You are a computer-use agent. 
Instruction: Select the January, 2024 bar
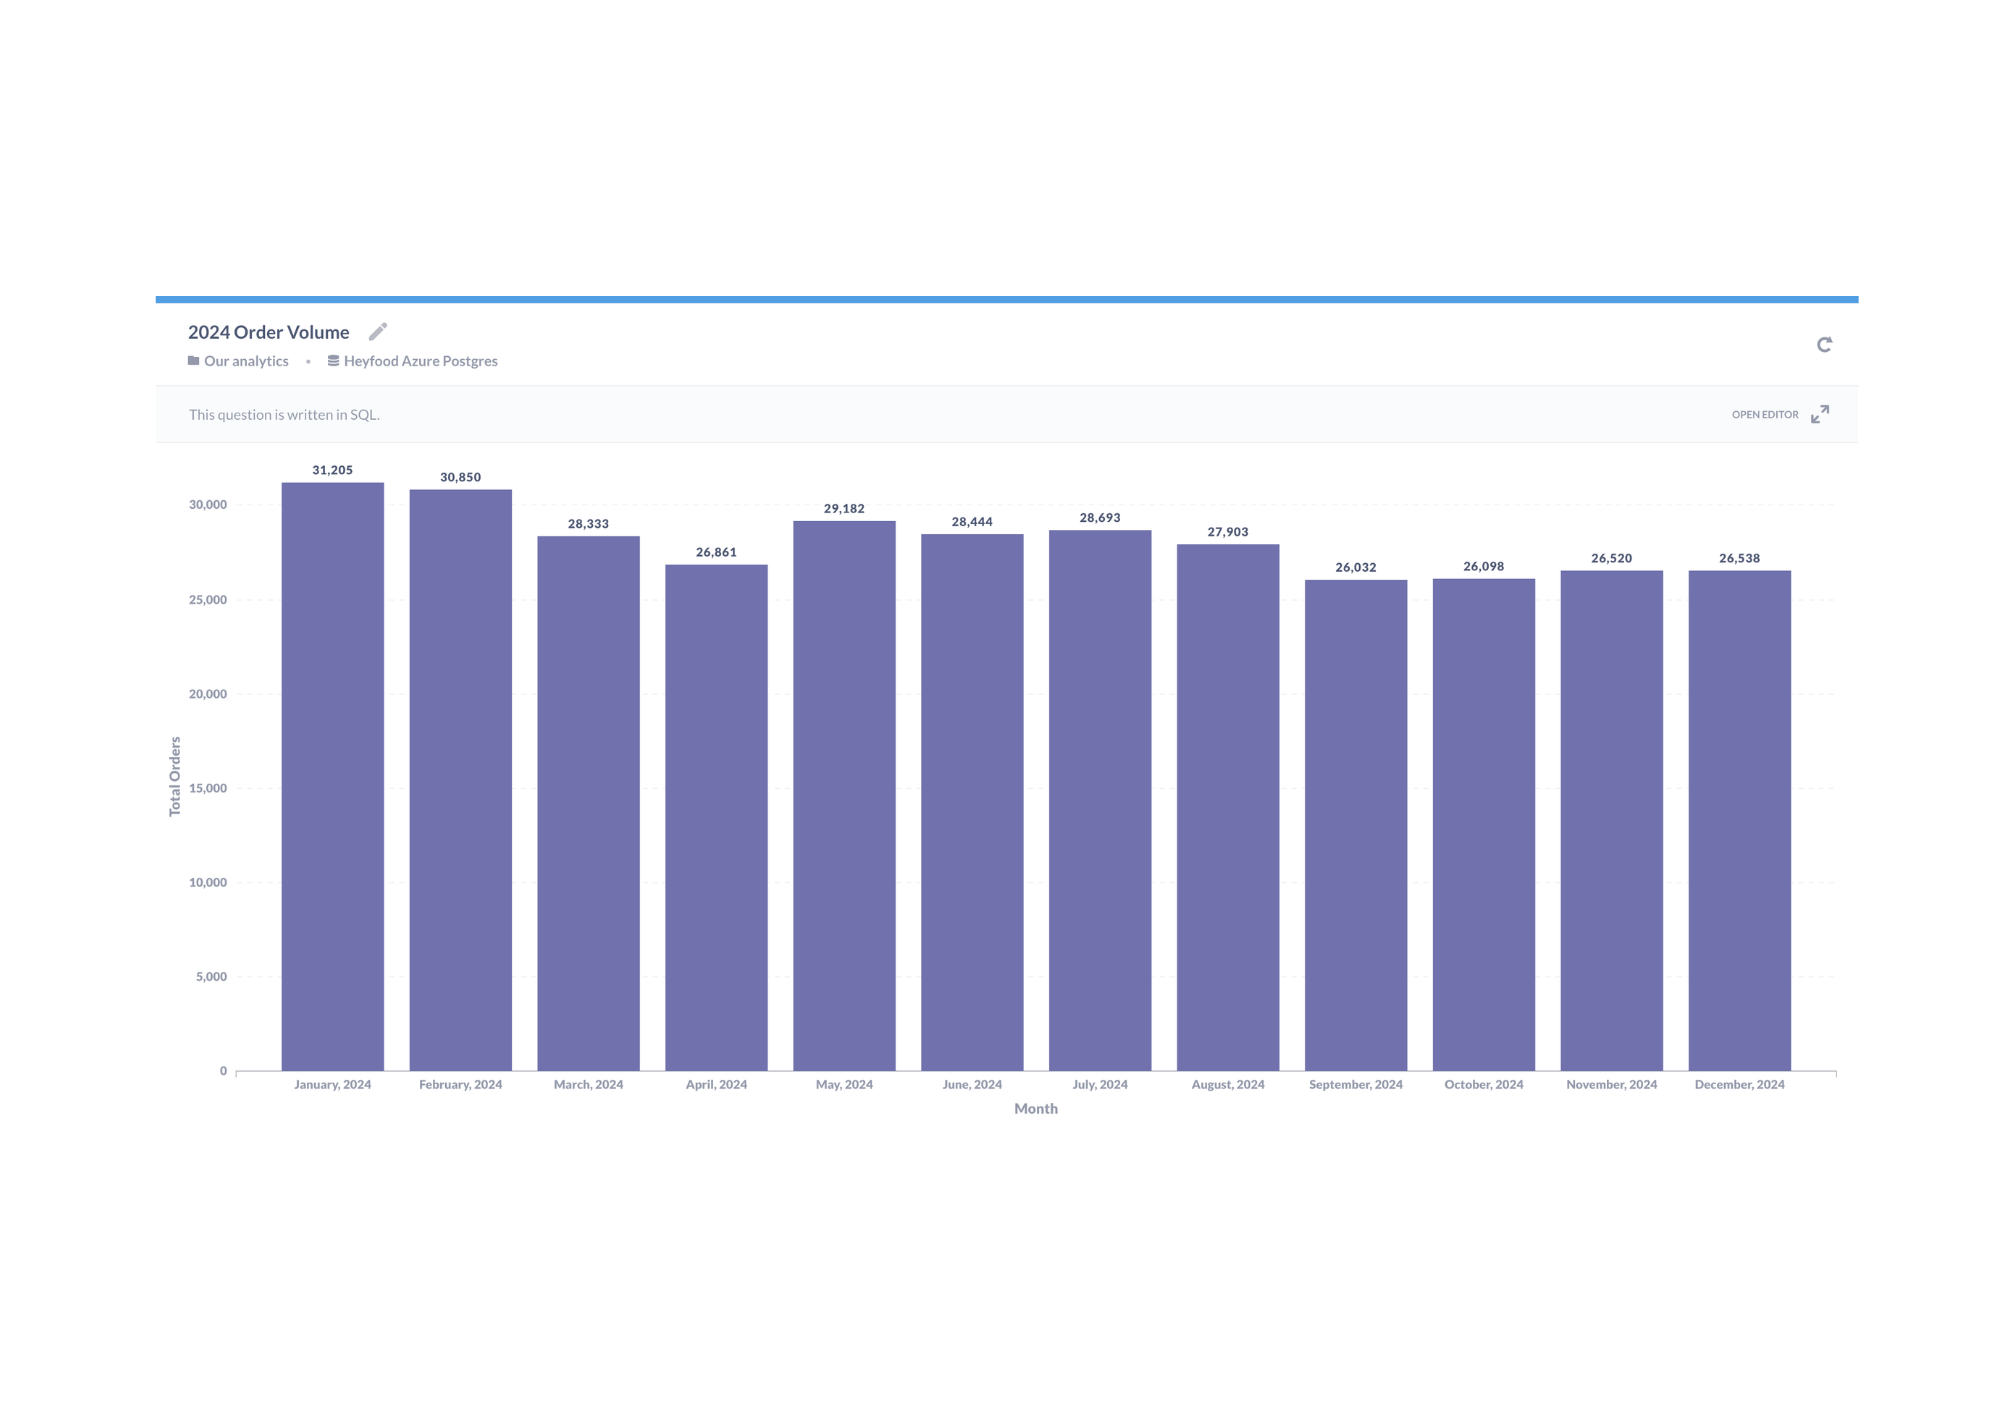point(333,776)
